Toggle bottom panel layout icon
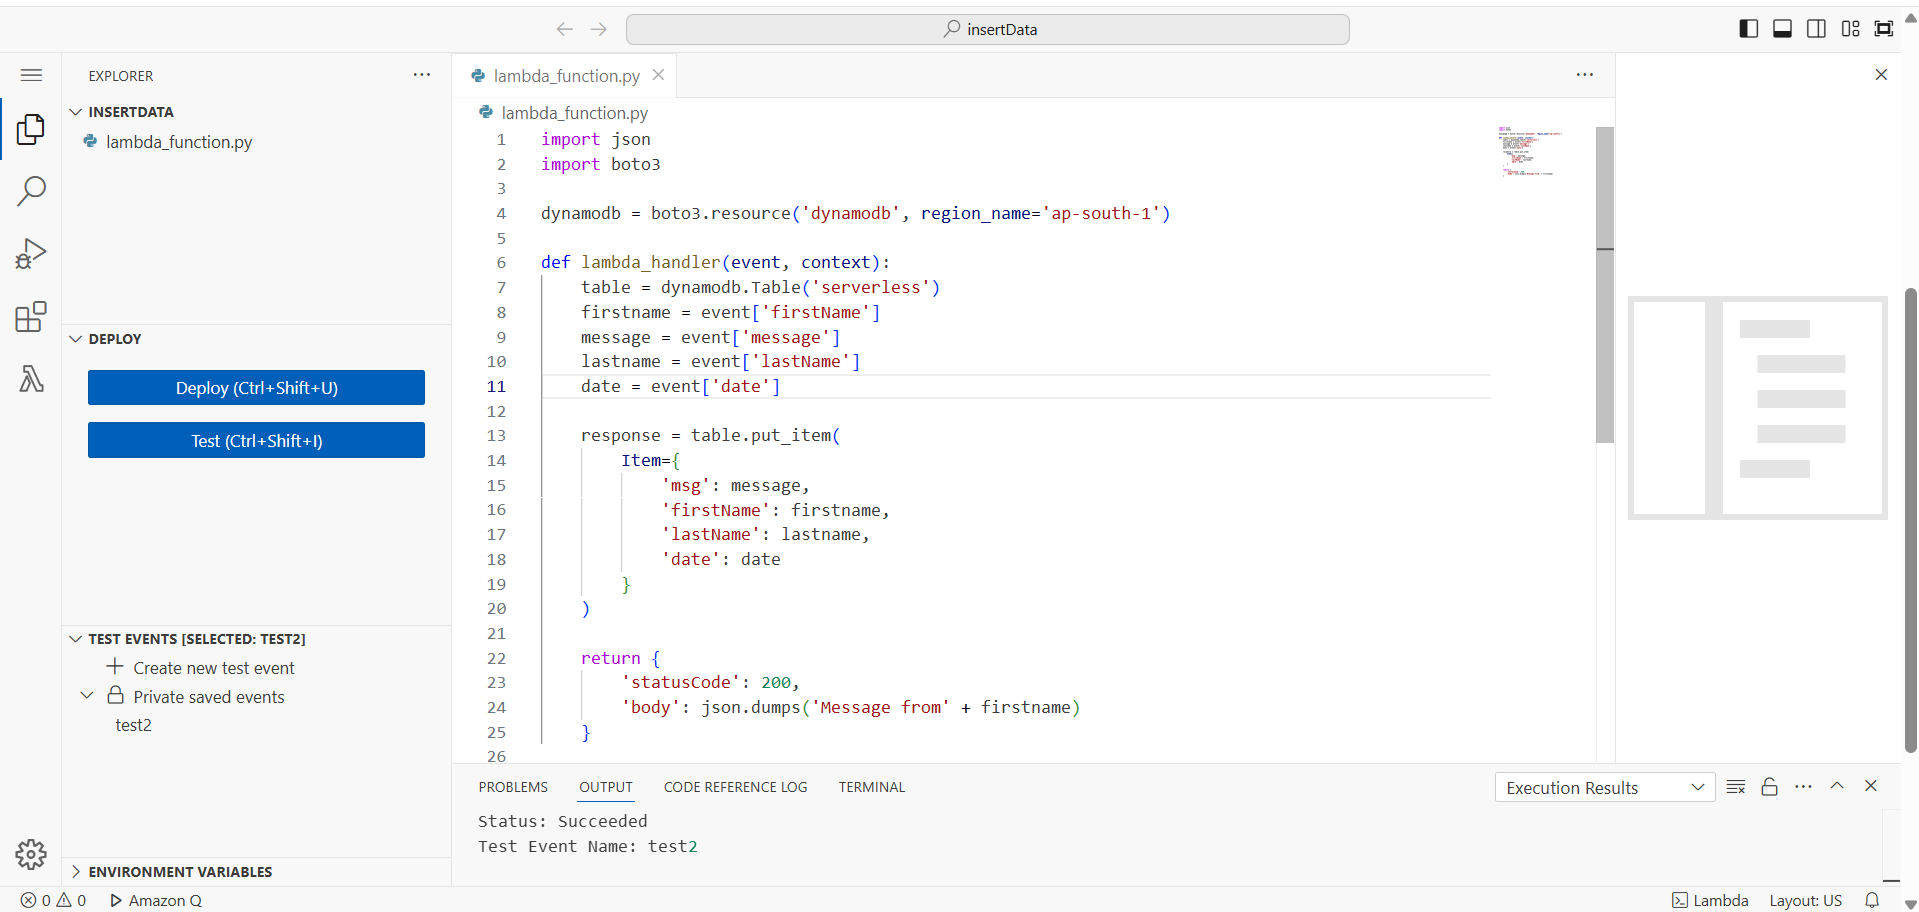The width and height of the screenshot is (1919, 912). pyautogui.click(x=1782, y=29)
